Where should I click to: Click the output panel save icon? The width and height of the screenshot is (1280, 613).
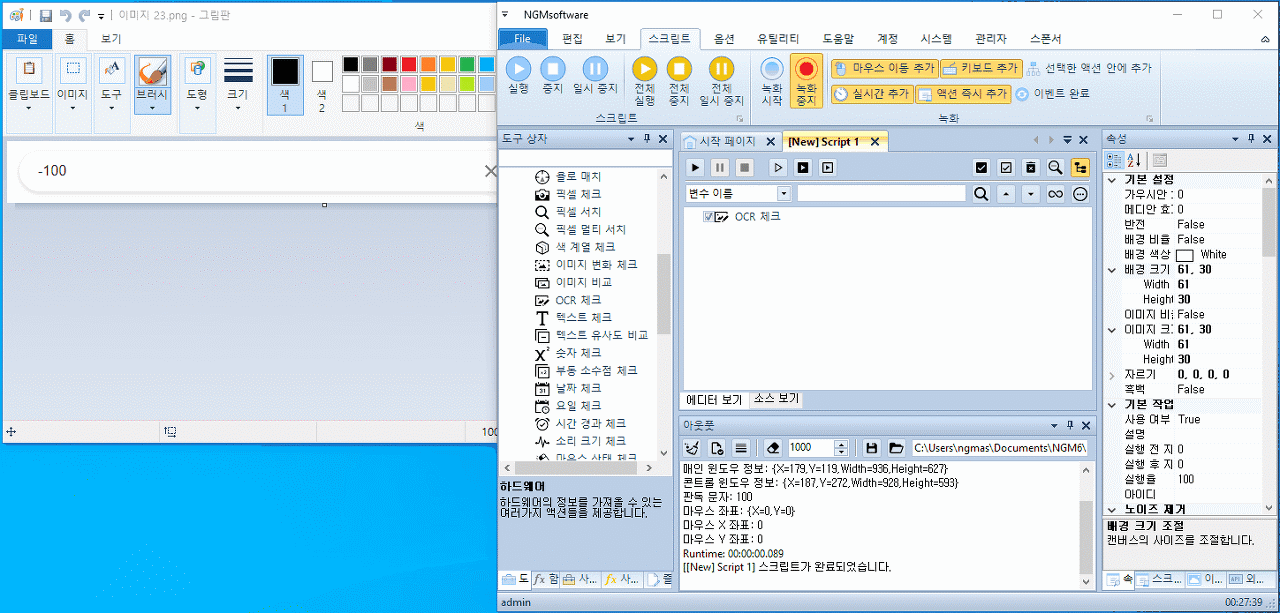click(x=872, y=448)
